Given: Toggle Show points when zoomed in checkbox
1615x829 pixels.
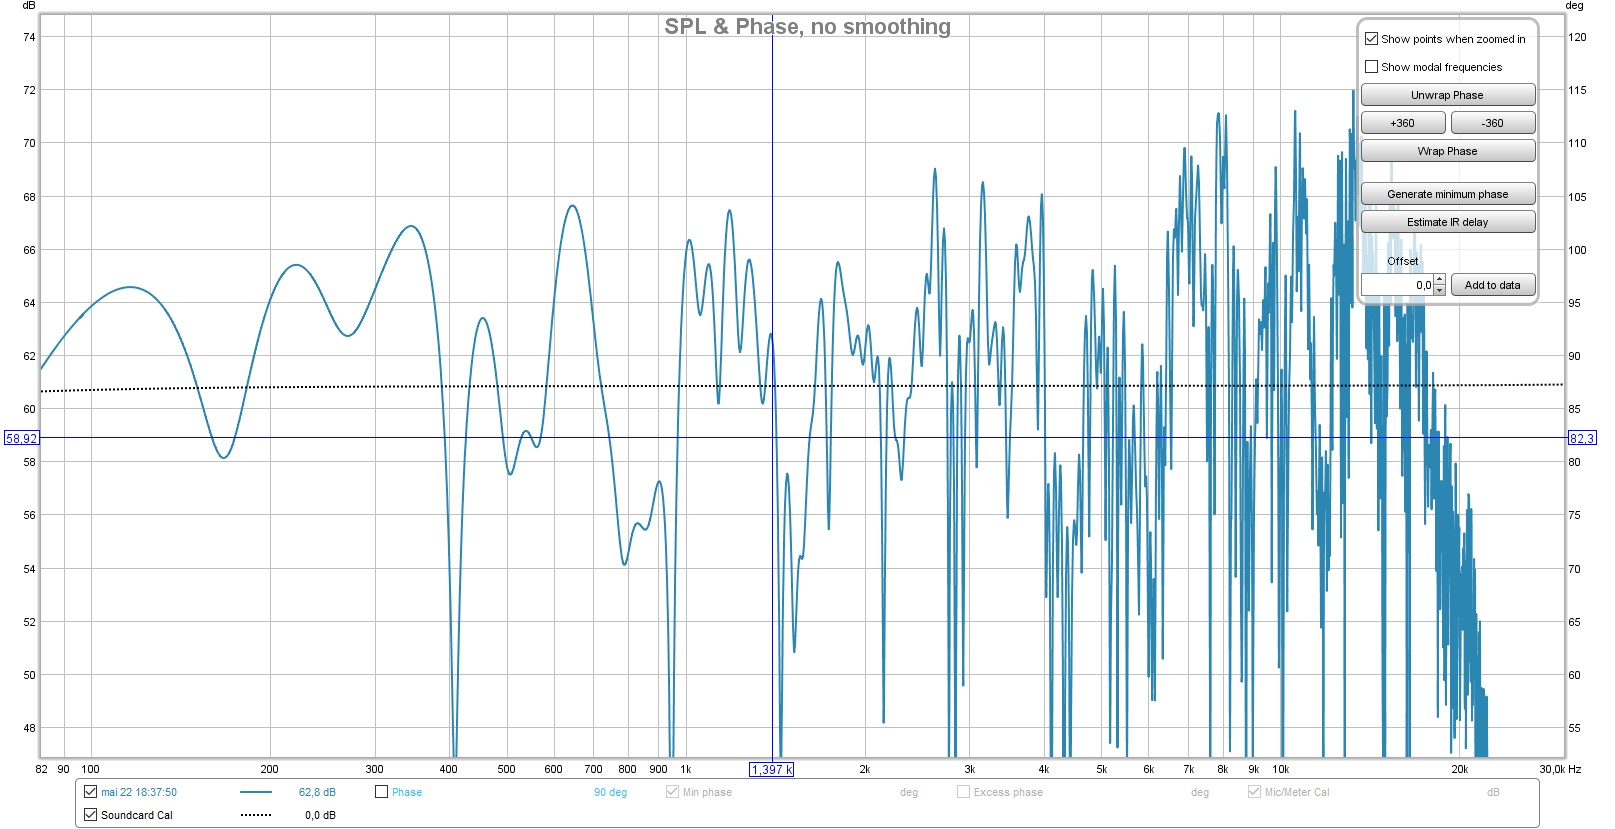Looking at the screenshot, I should pos(1372,39).
